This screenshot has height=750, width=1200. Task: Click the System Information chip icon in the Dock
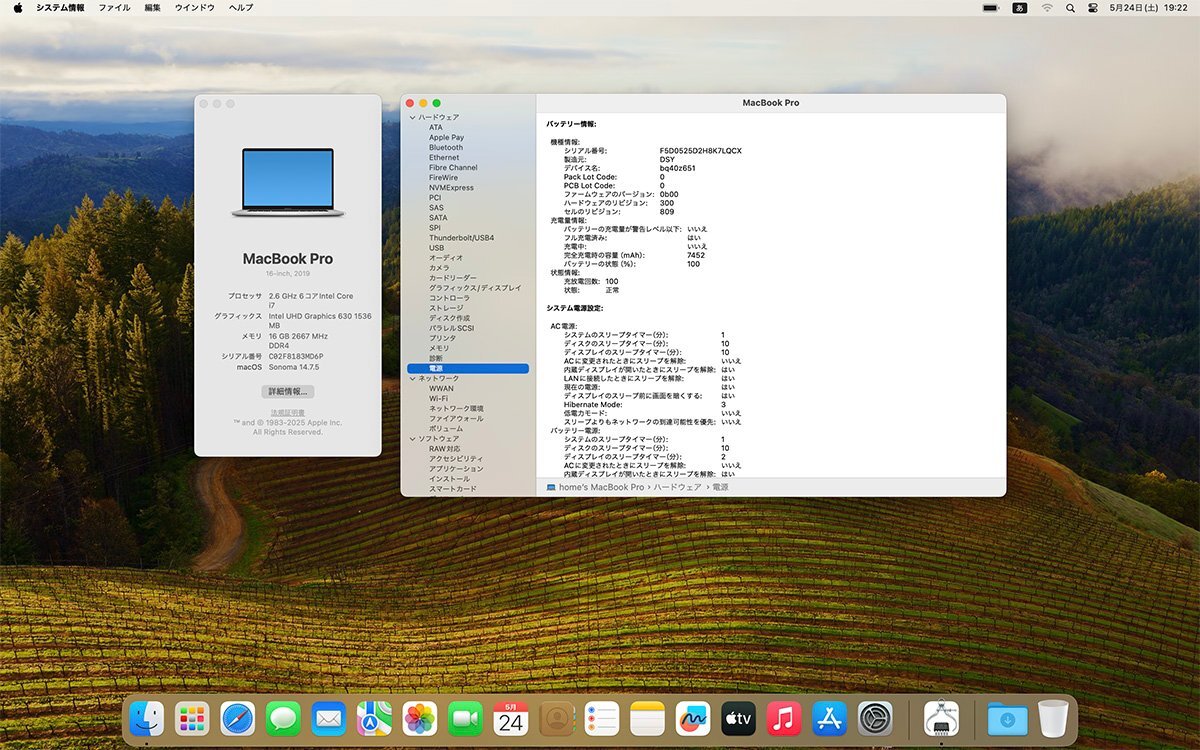[942, 718]
